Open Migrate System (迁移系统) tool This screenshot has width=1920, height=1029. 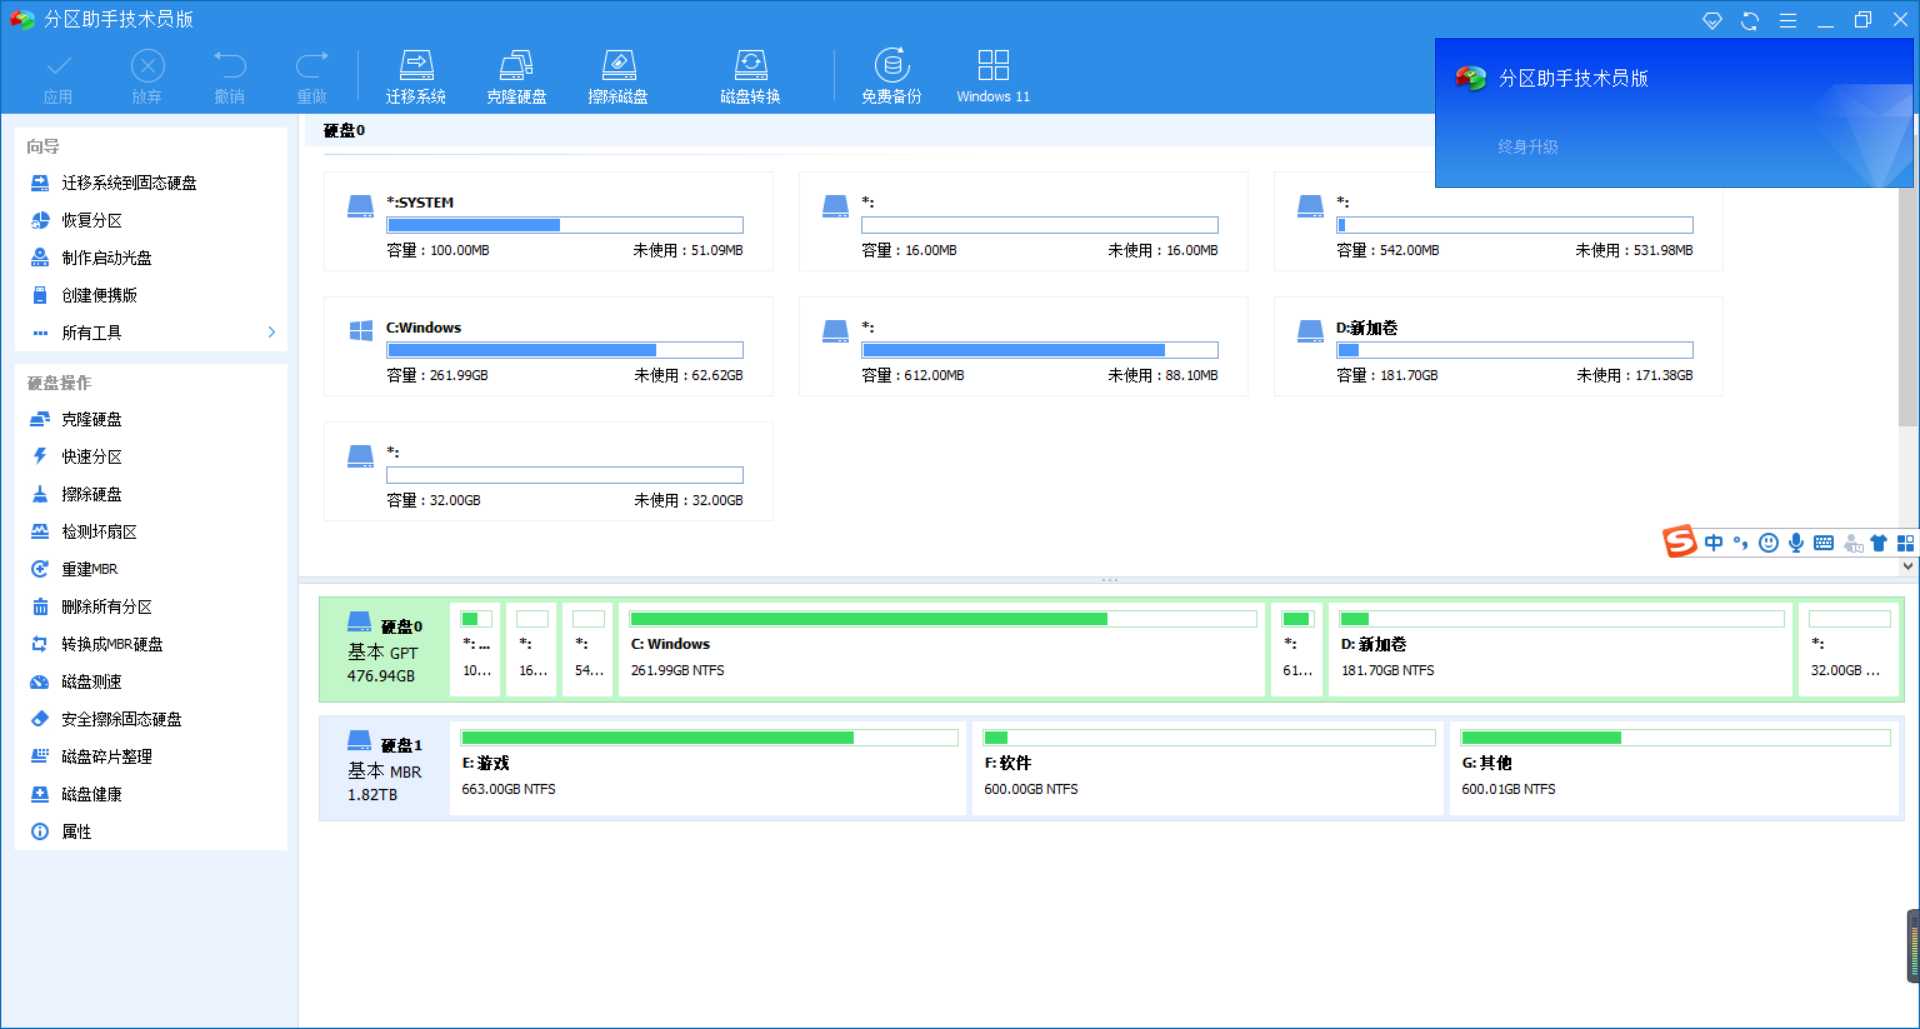point(416,76)
